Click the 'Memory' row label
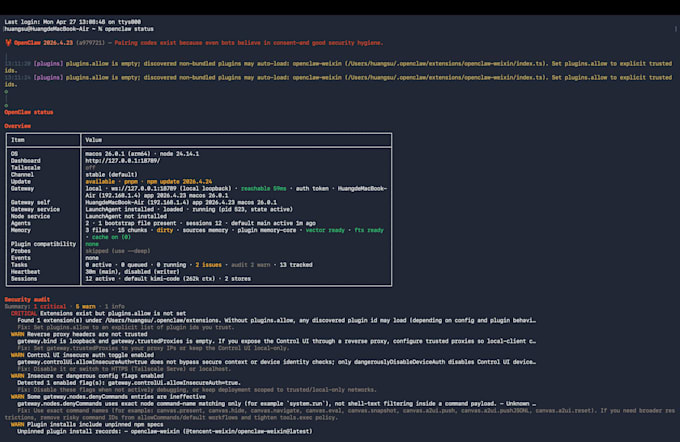The height and width of the screenshot is (442, 680). 21,230
